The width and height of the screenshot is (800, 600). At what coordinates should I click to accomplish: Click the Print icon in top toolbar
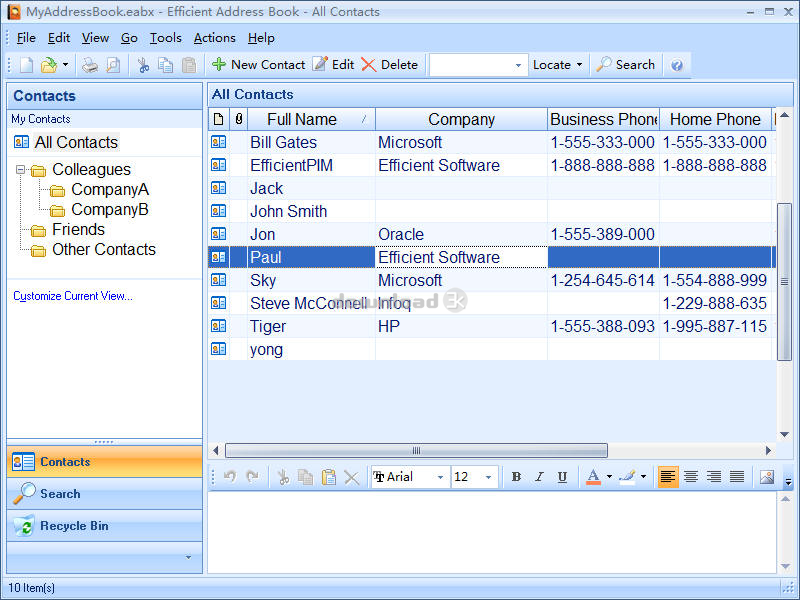coord(90,65)
